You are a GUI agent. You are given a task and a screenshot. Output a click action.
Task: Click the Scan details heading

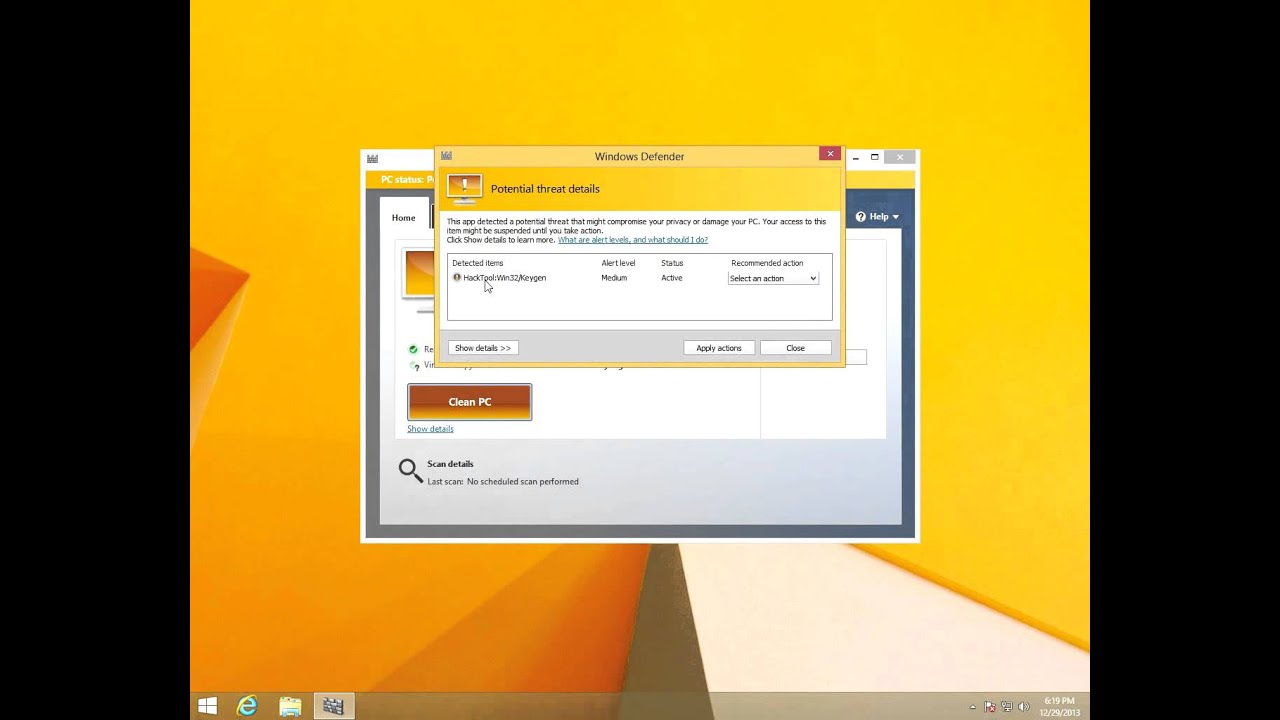point(450,464)
